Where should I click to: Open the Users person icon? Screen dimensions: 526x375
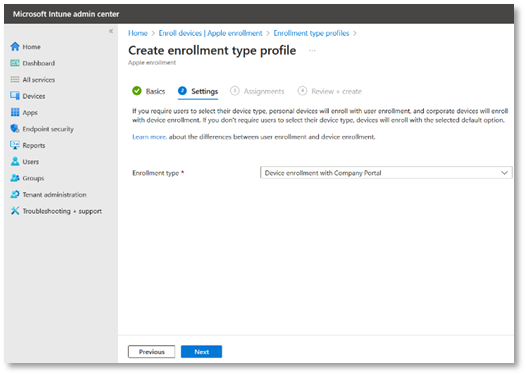pyautogui.click(x=15, y=162)
